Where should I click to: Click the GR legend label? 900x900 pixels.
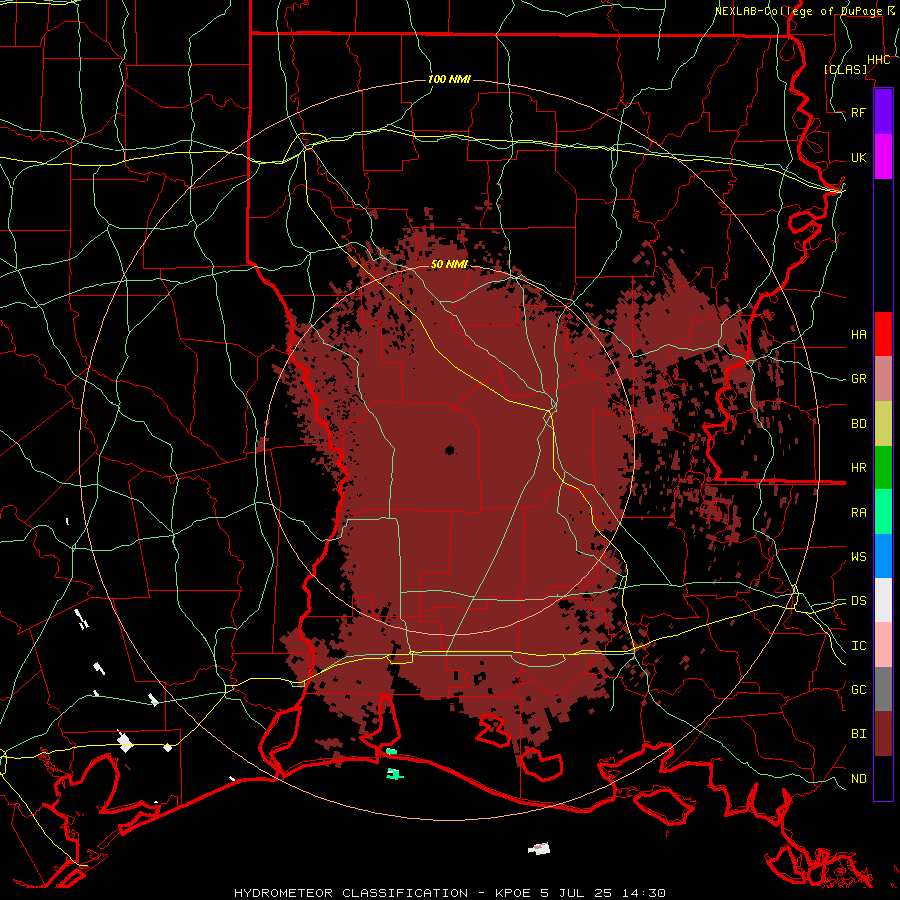(x=858, y=379)
